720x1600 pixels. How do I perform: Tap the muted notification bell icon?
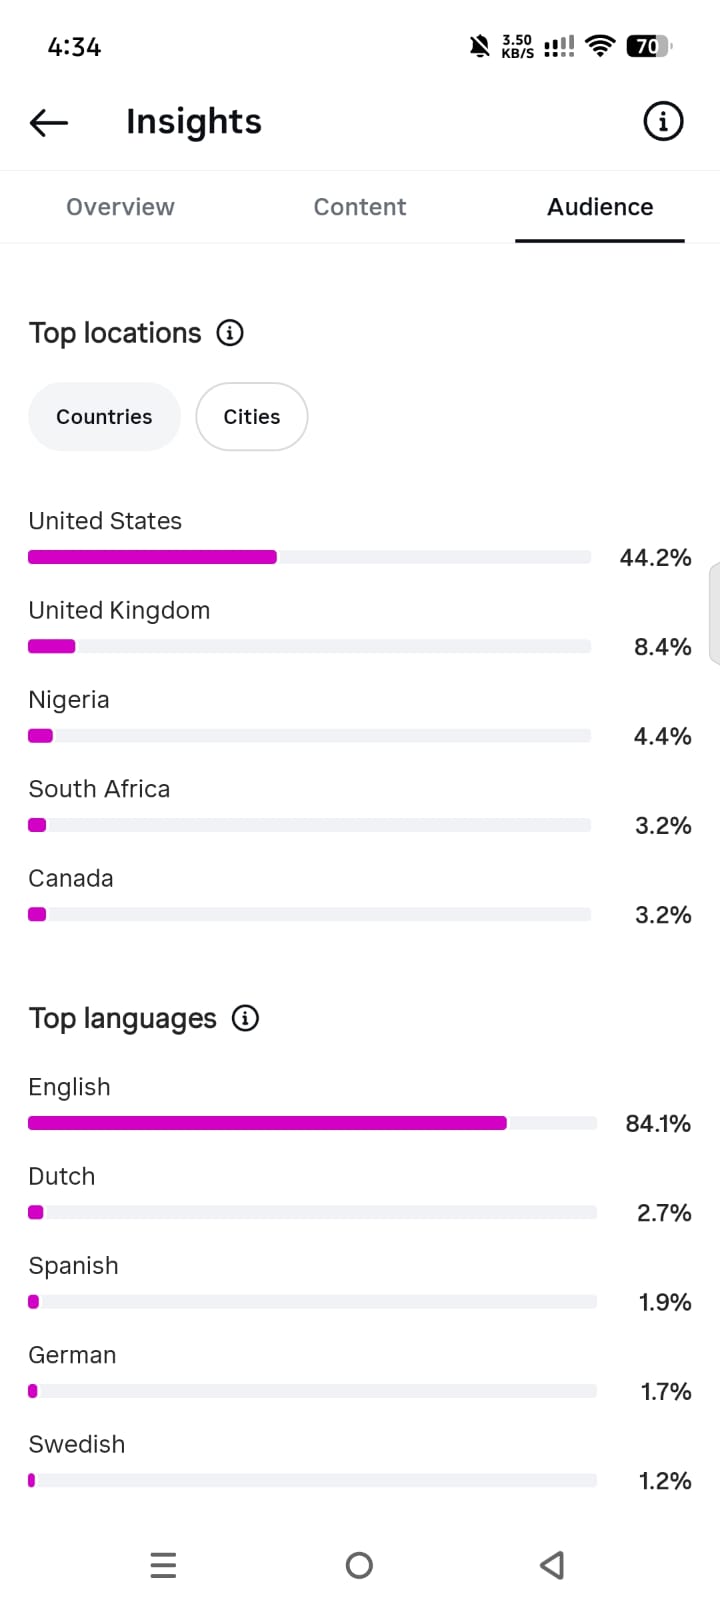480,46
